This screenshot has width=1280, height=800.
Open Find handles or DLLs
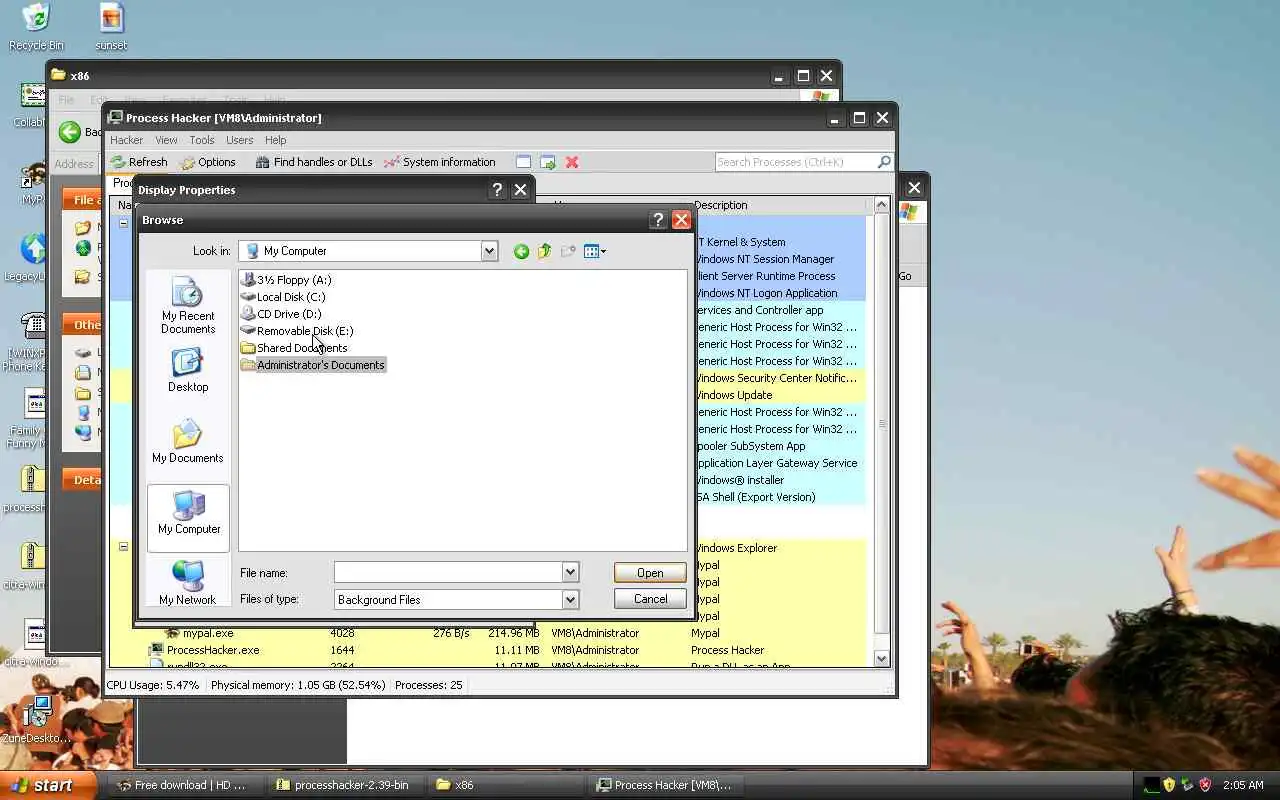[x=314, y=162]
